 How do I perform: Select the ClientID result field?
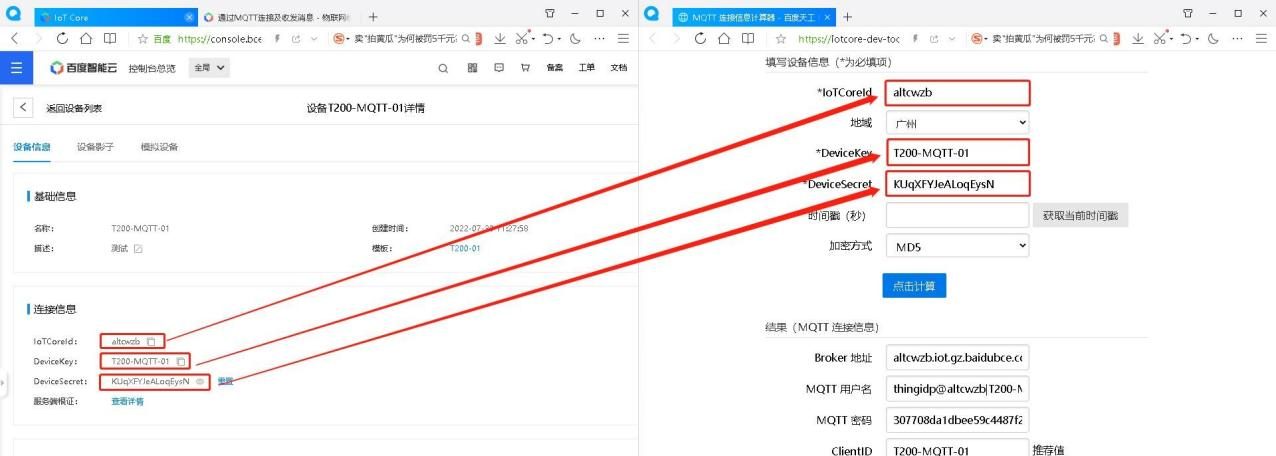(x=957, y=450)
